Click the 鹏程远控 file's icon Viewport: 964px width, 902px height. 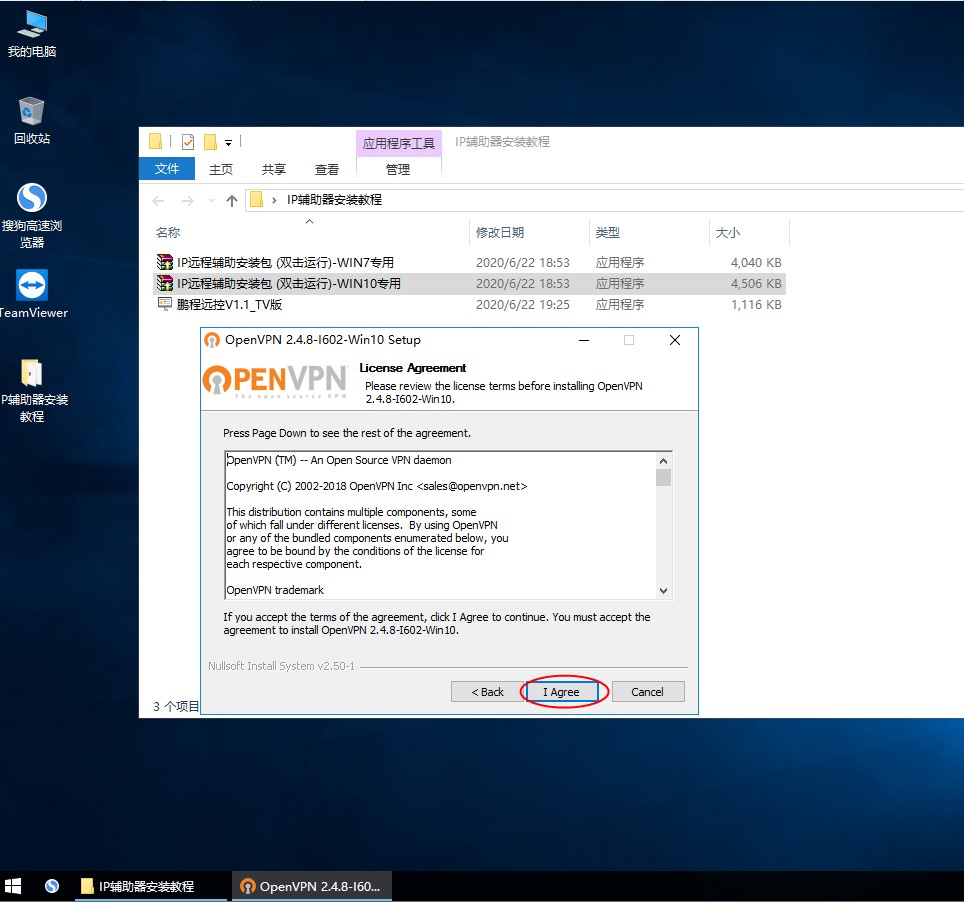(x=164, y=304)
